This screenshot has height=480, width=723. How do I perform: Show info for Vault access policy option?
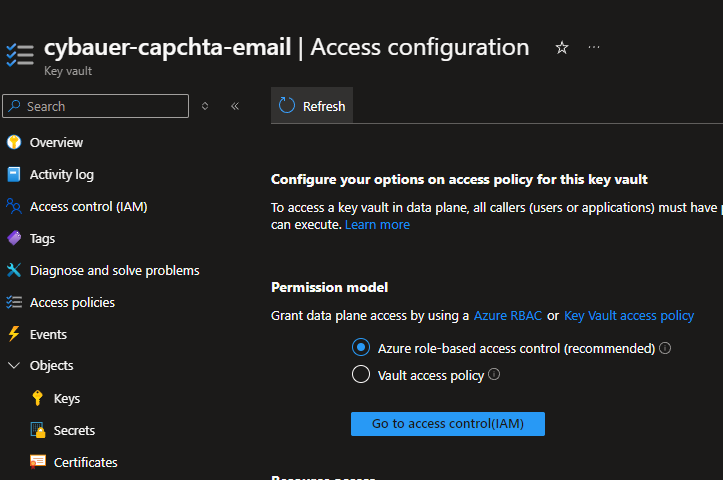(x=494, y=374)
